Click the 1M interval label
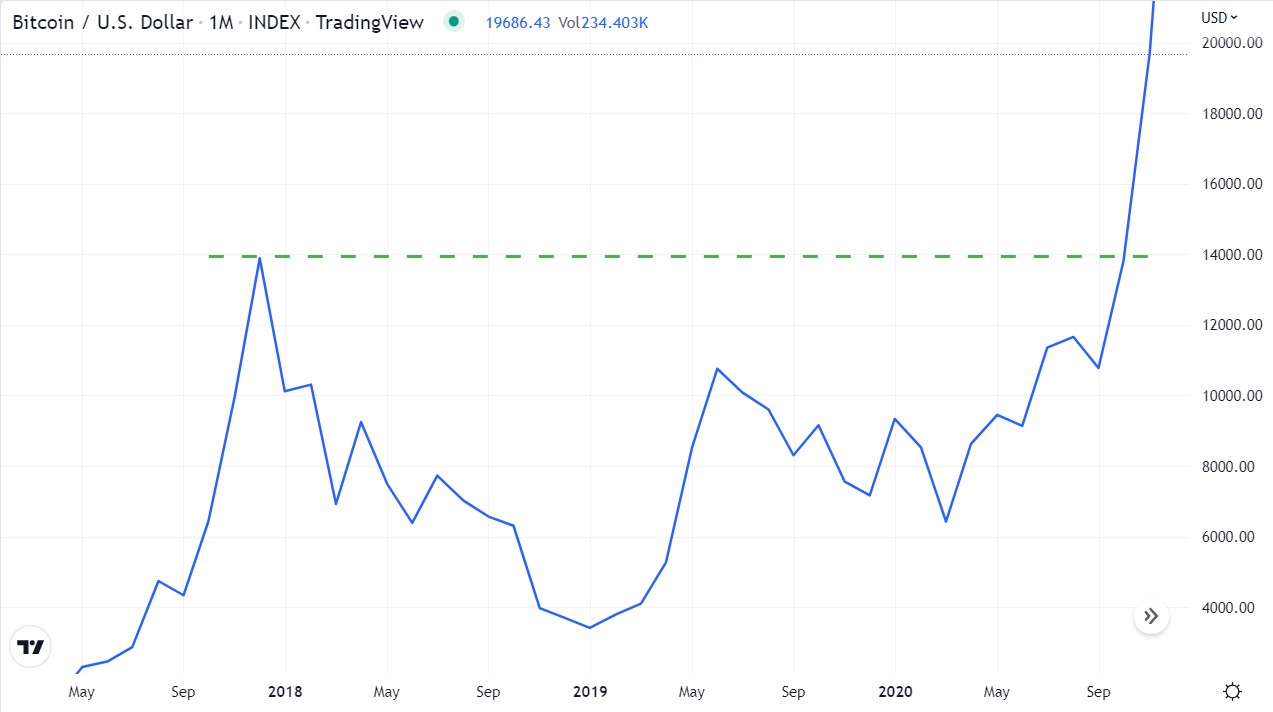This screenshot has height=712, width=1273. point(221,22)
